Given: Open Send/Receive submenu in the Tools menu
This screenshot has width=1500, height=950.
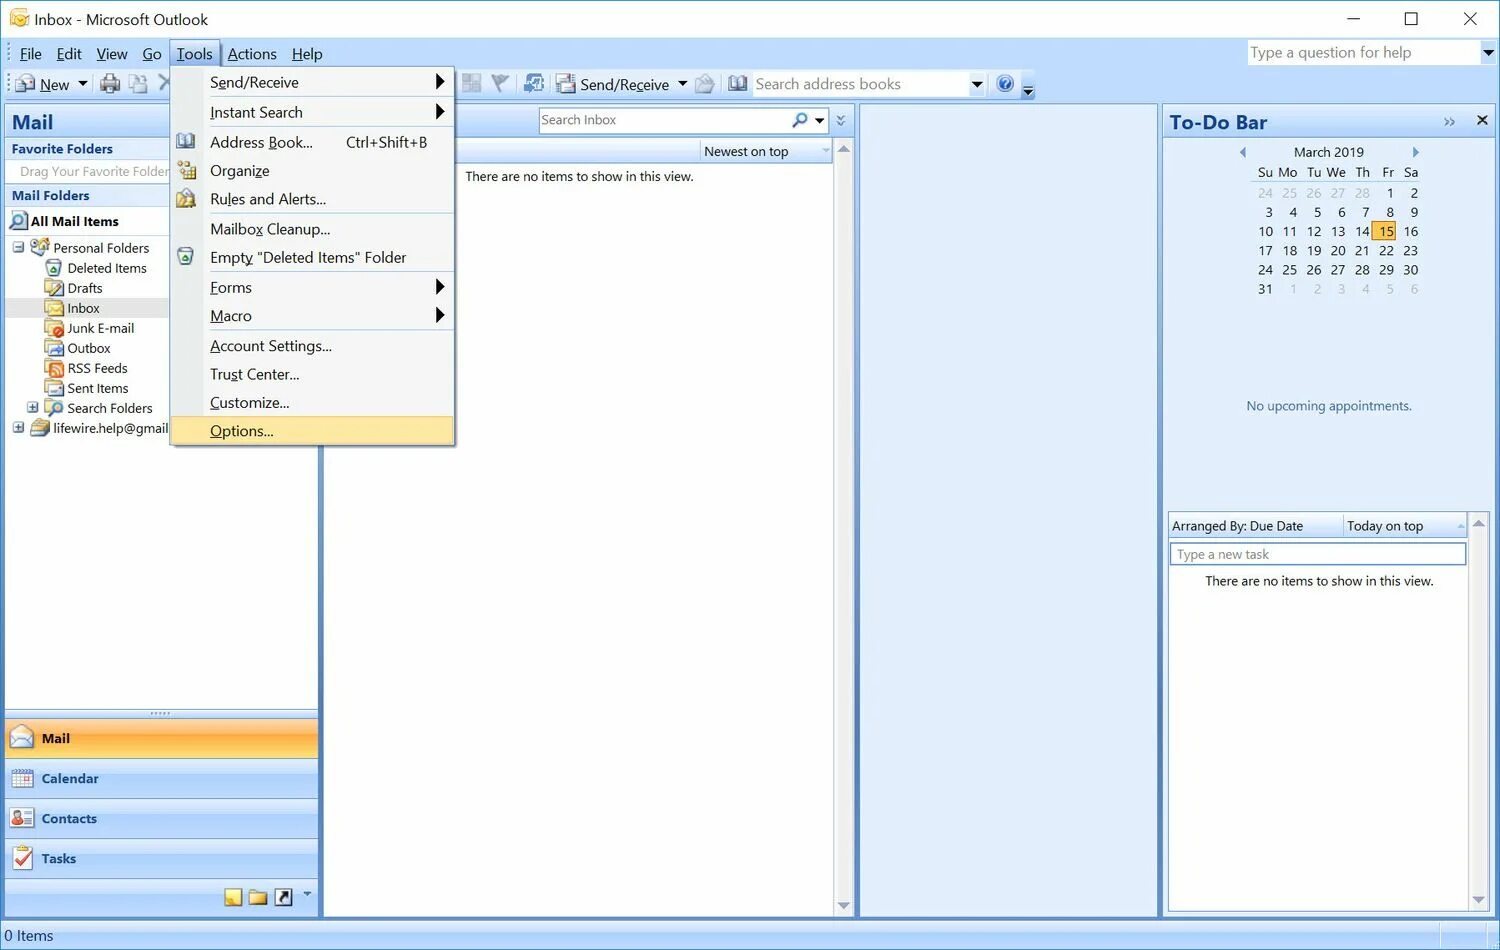Looking at the screenshot, I should [x=313, y=82].
